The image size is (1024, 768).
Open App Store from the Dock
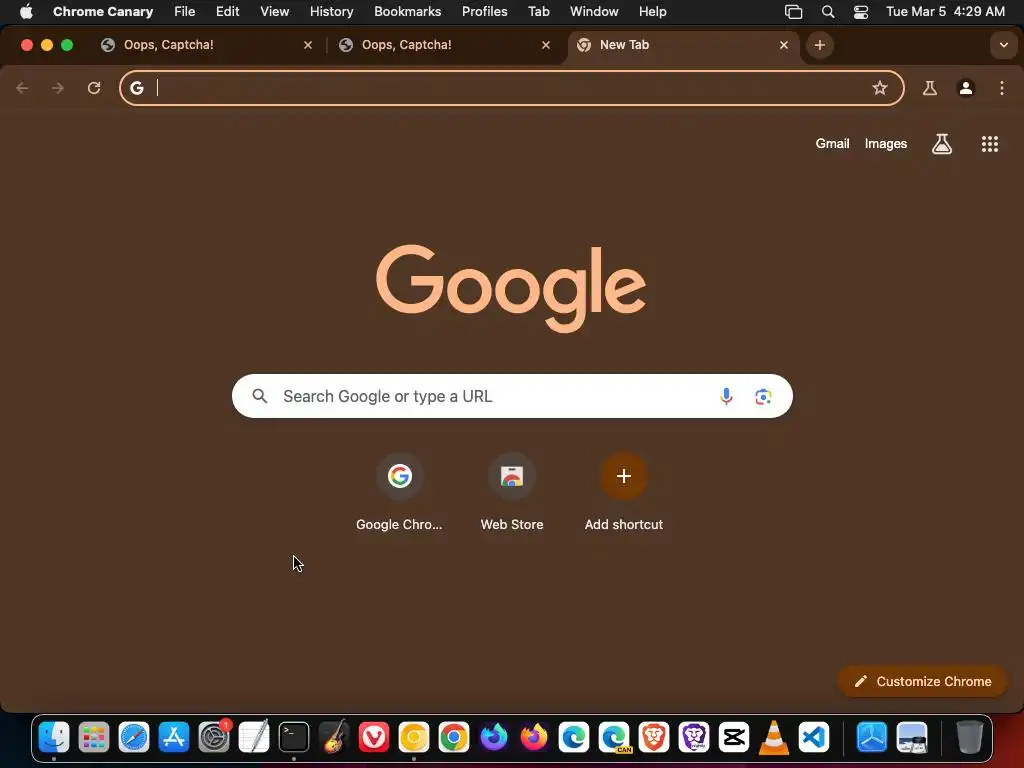coord(174,737)
